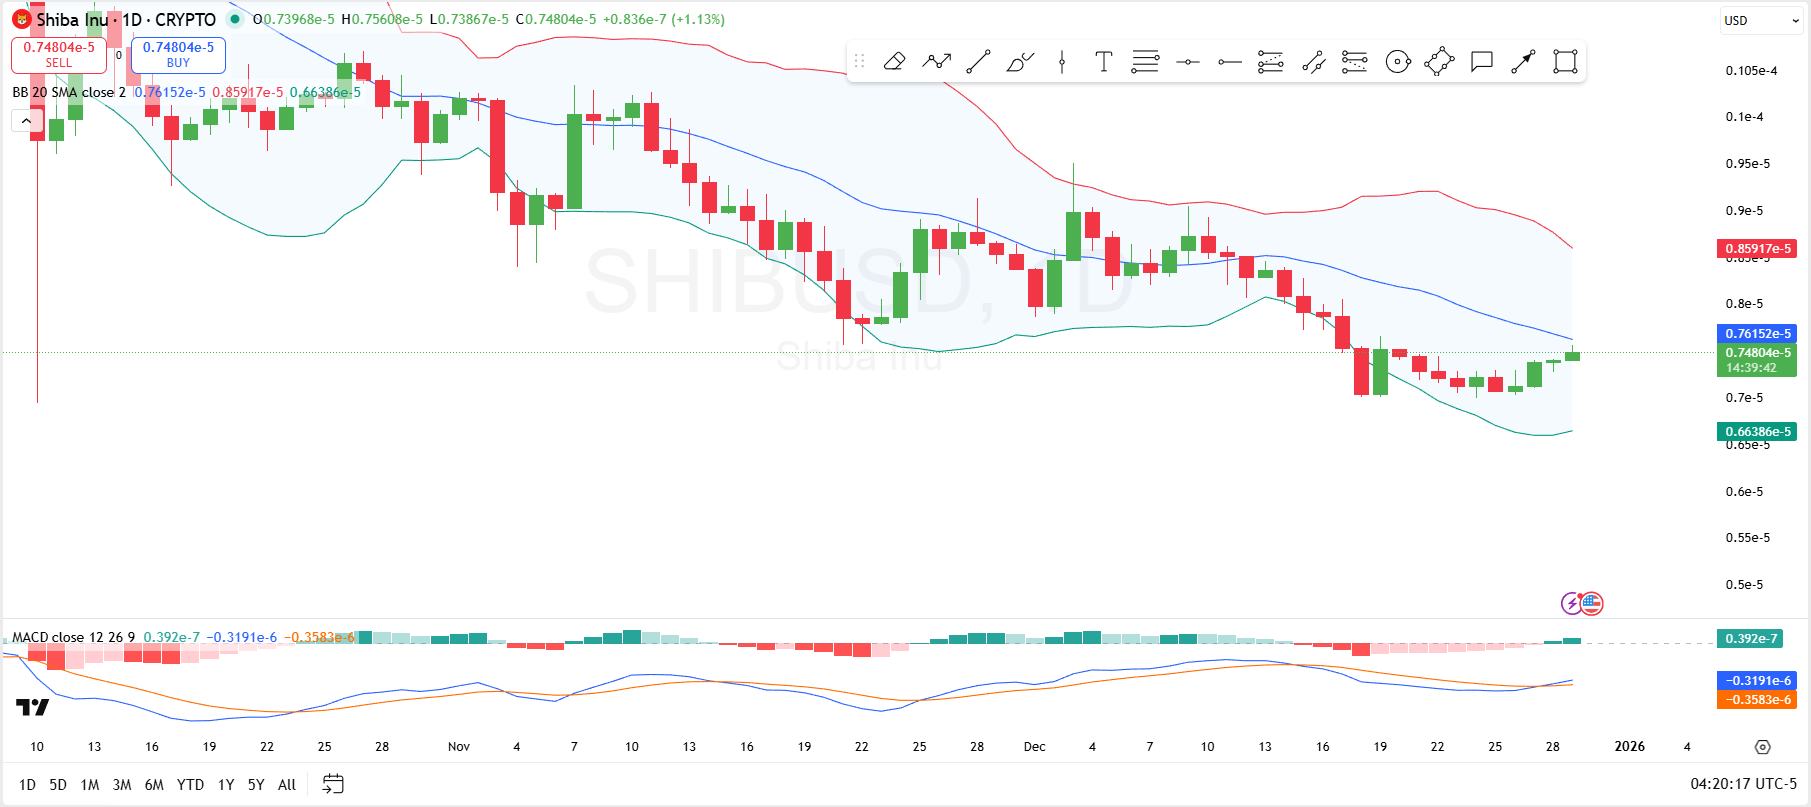Click the BUY price button
The width and height of the screenshot is (1811, 807).
[x=178, y=55]
